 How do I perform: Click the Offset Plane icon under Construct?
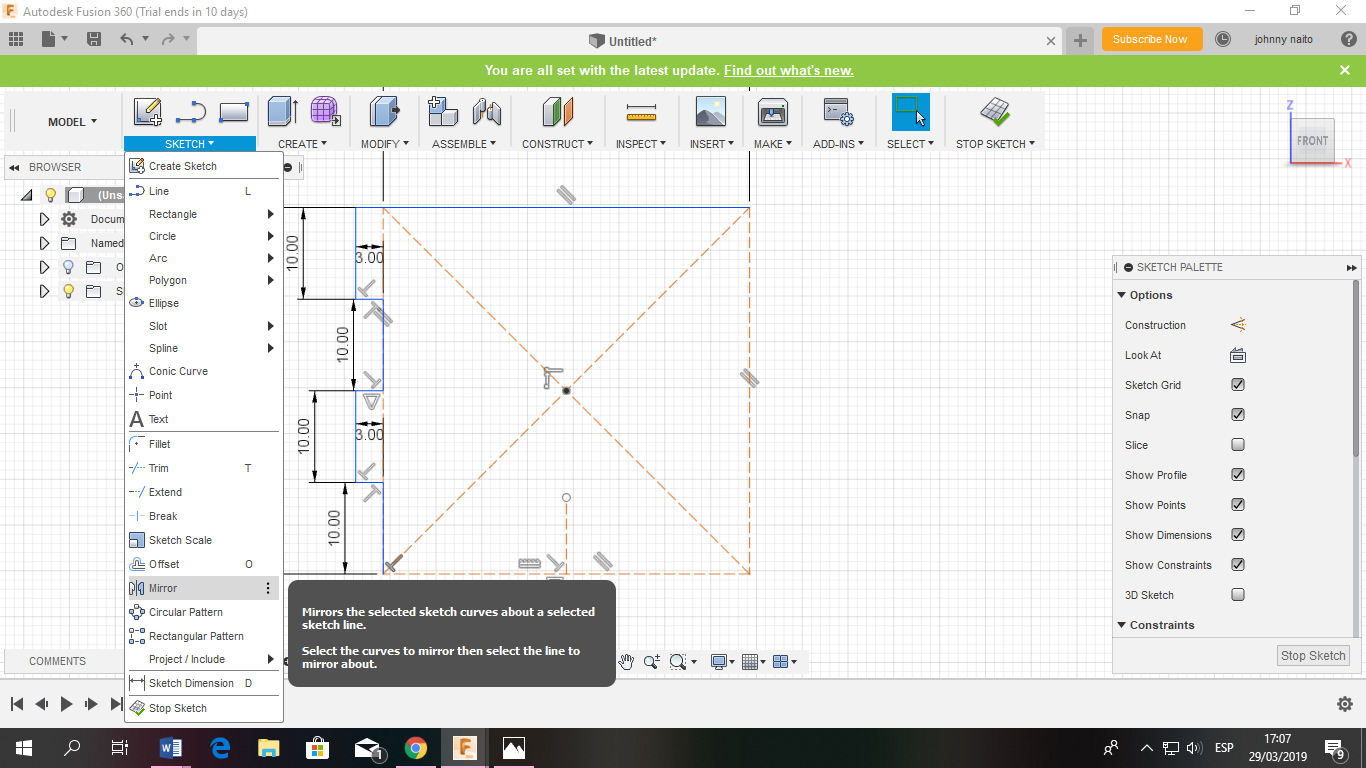557,112
